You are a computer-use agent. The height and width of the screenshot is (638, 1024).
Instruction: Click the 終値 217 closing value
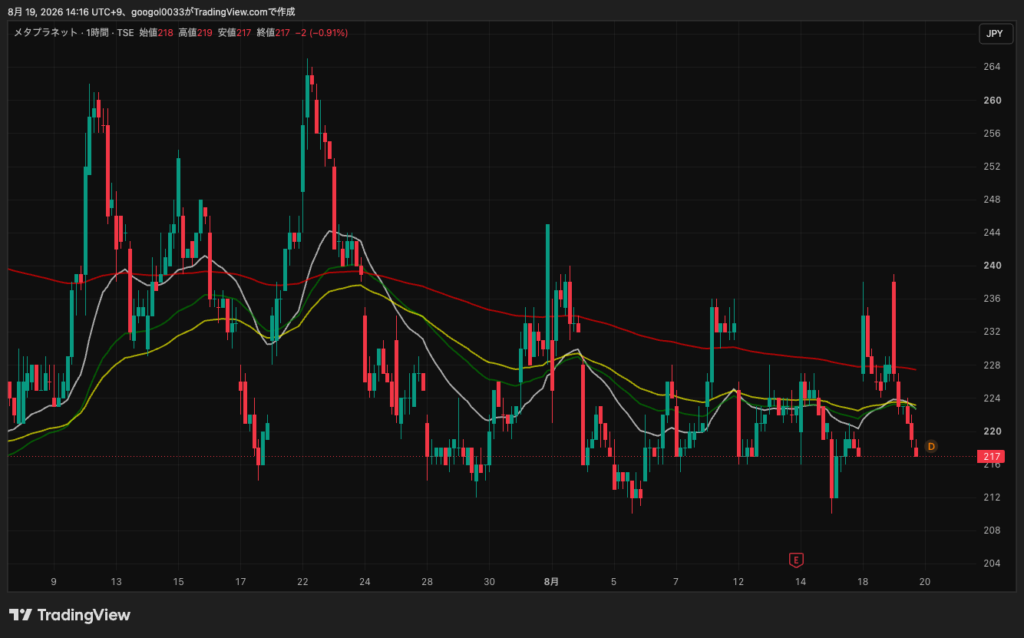coord(273,33)
